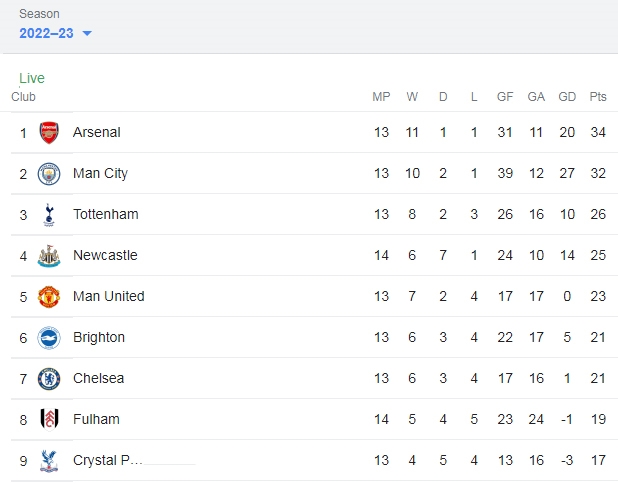Click the Live standings label

pyautogui.click(x=32, y=78)
